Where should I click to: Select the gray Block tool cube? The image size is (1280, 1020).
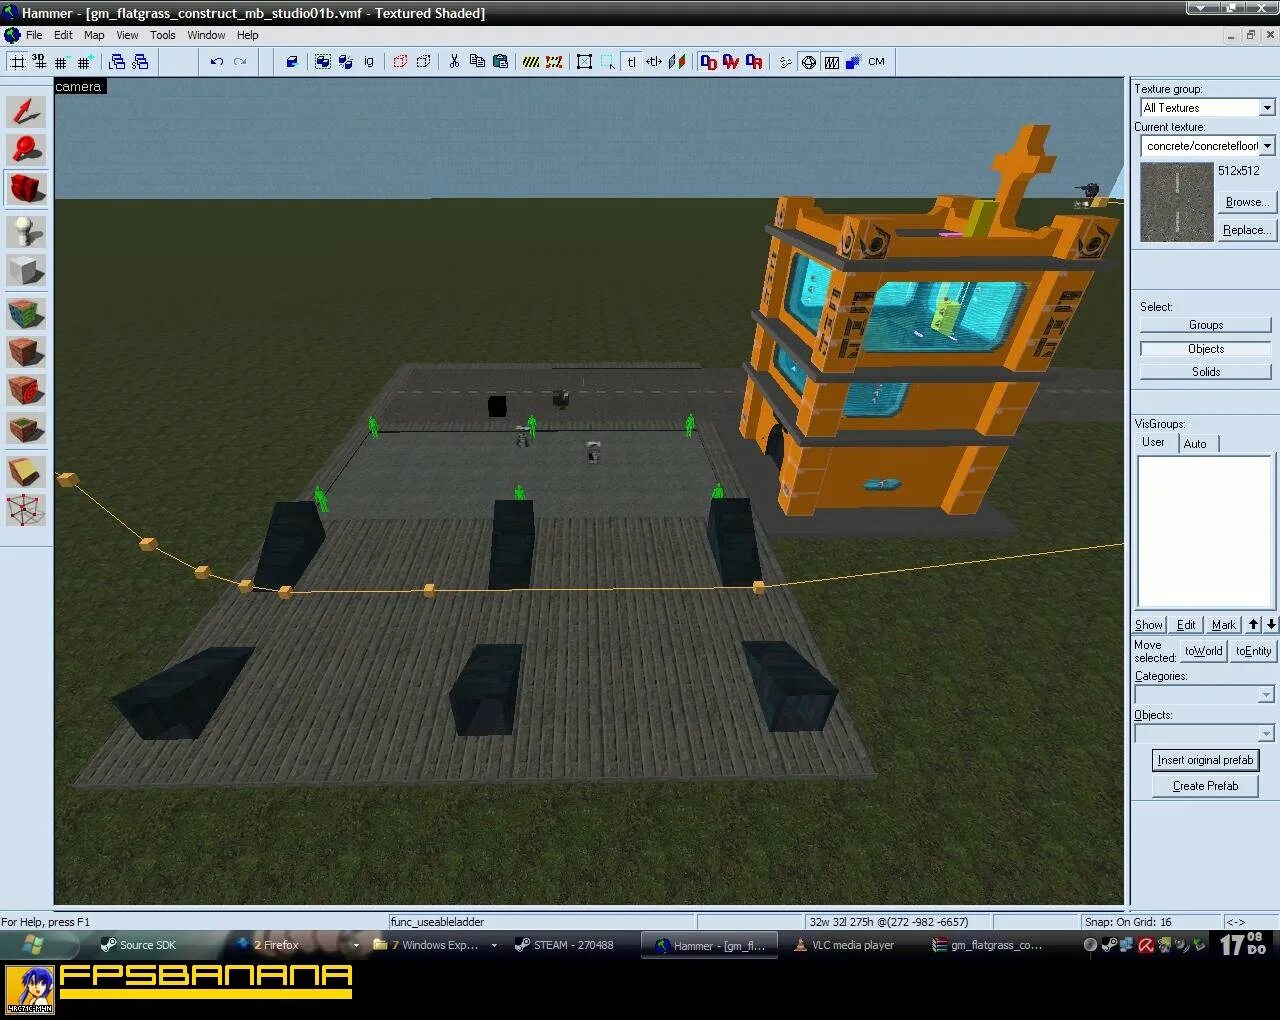[x=26, y=271]
